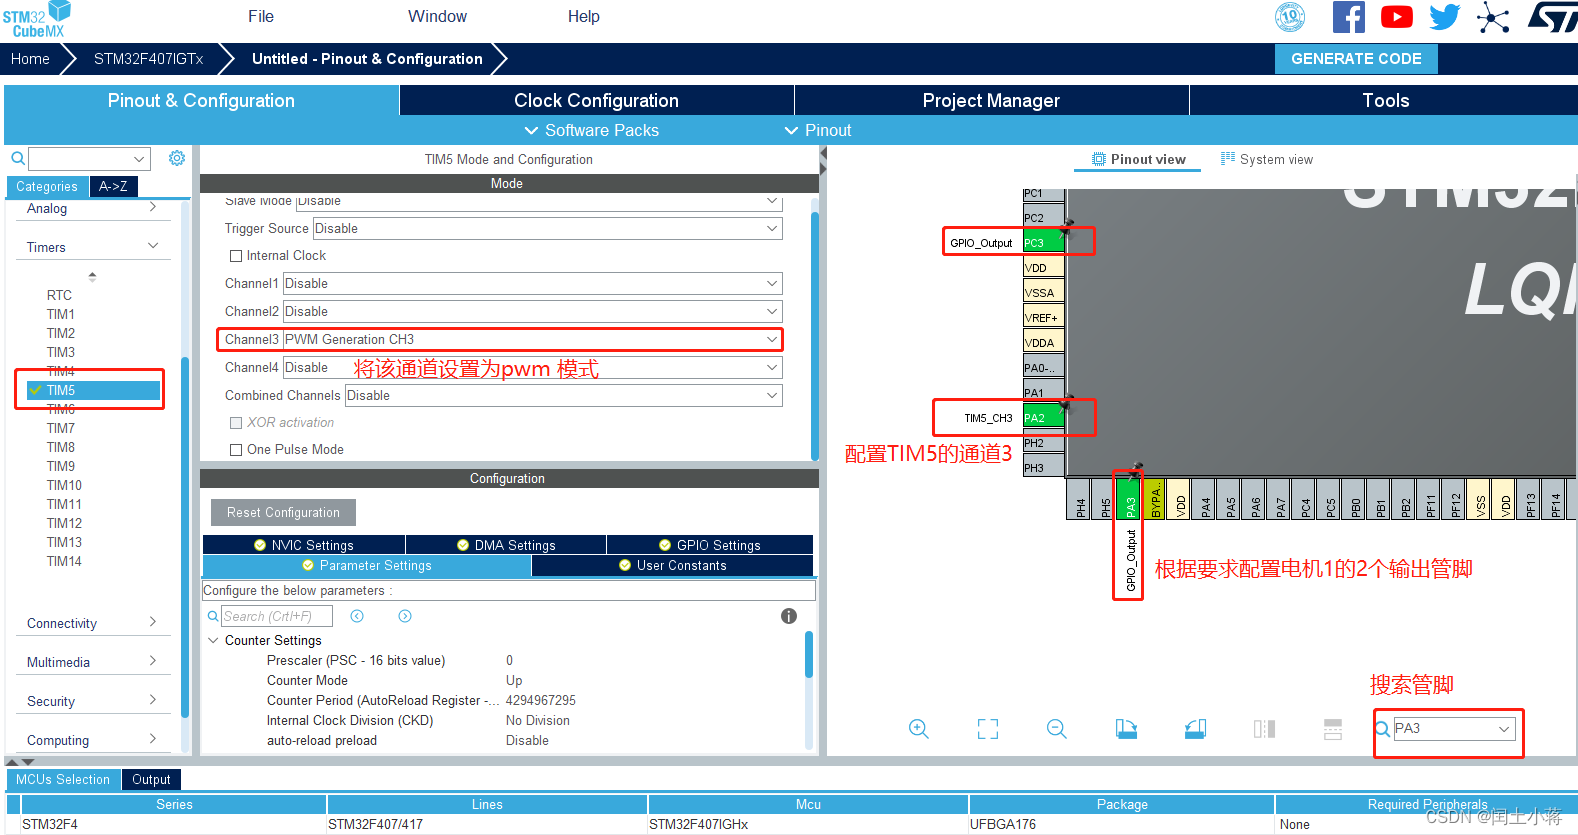This screenshot has width=1578, height=835.
Task: Collapse Counter Settings group
Action: coord(213,640)
